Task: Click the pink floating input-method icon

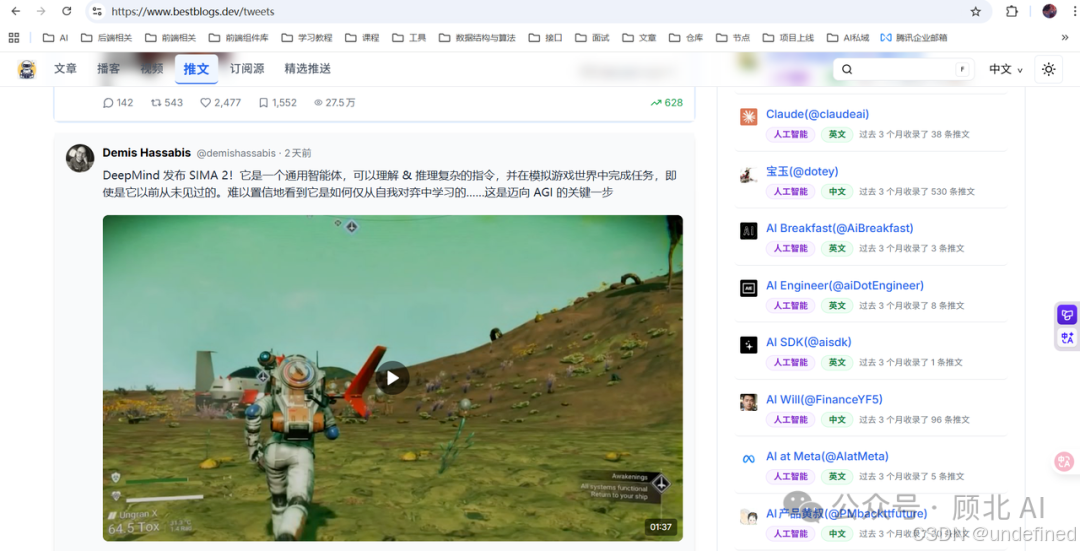Action: [1064, 461]
